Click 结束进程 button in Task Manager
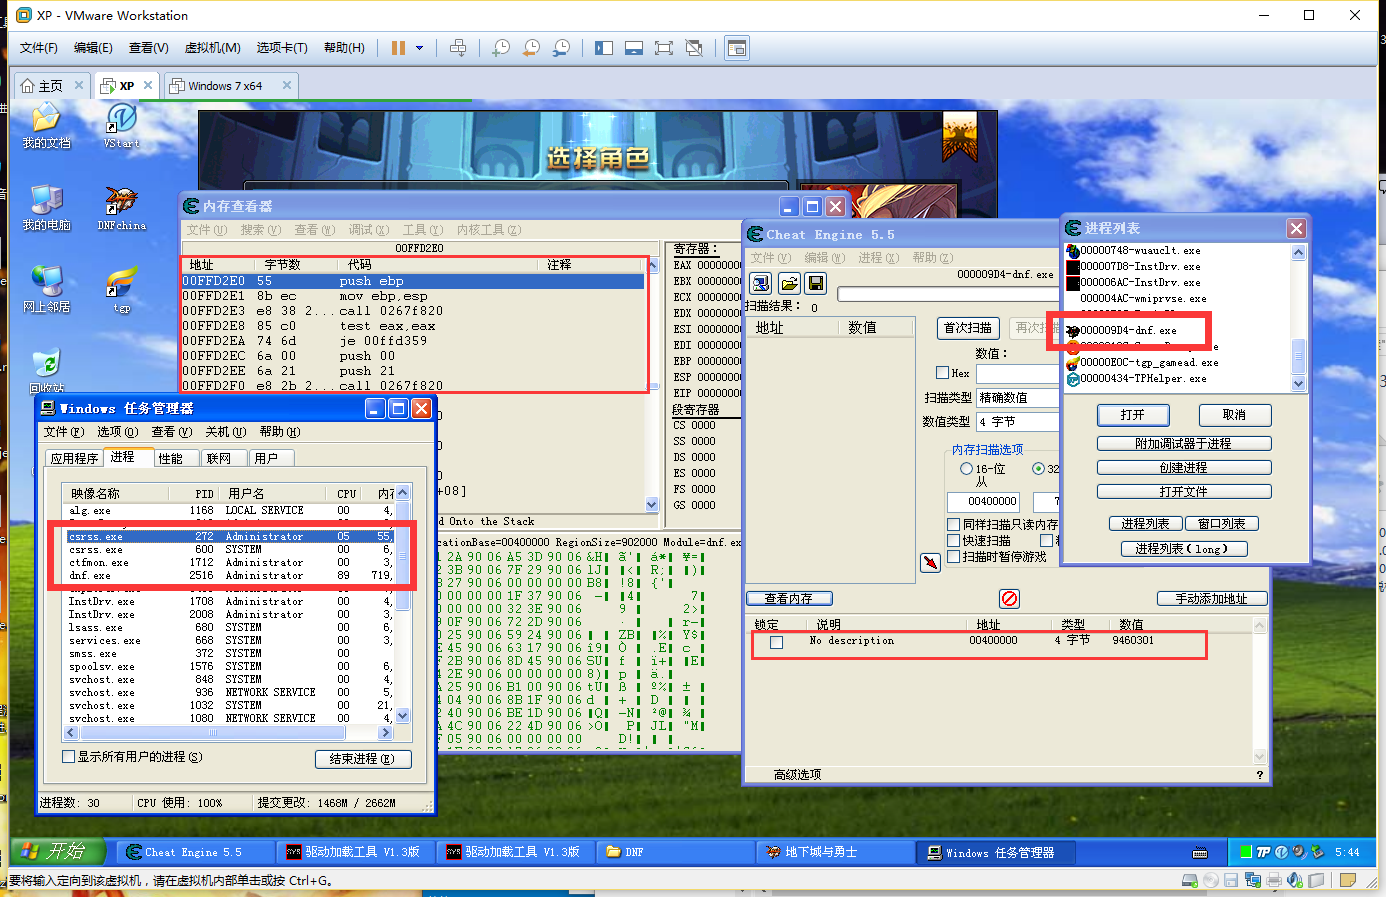 point(362,759)
